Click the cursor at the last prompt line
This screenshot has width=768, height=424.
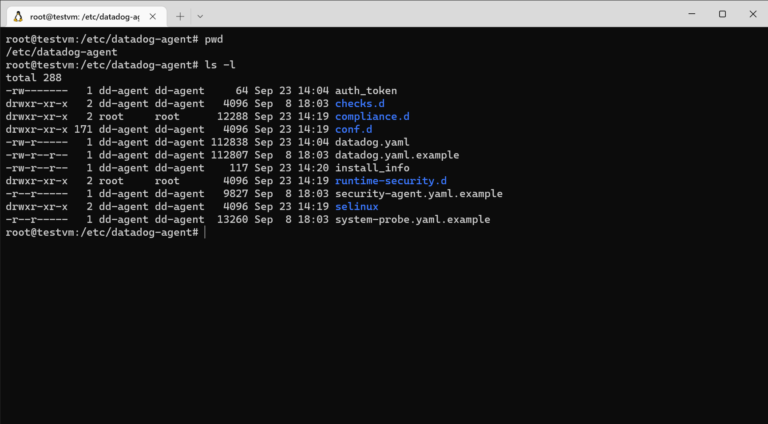(204, 232)
